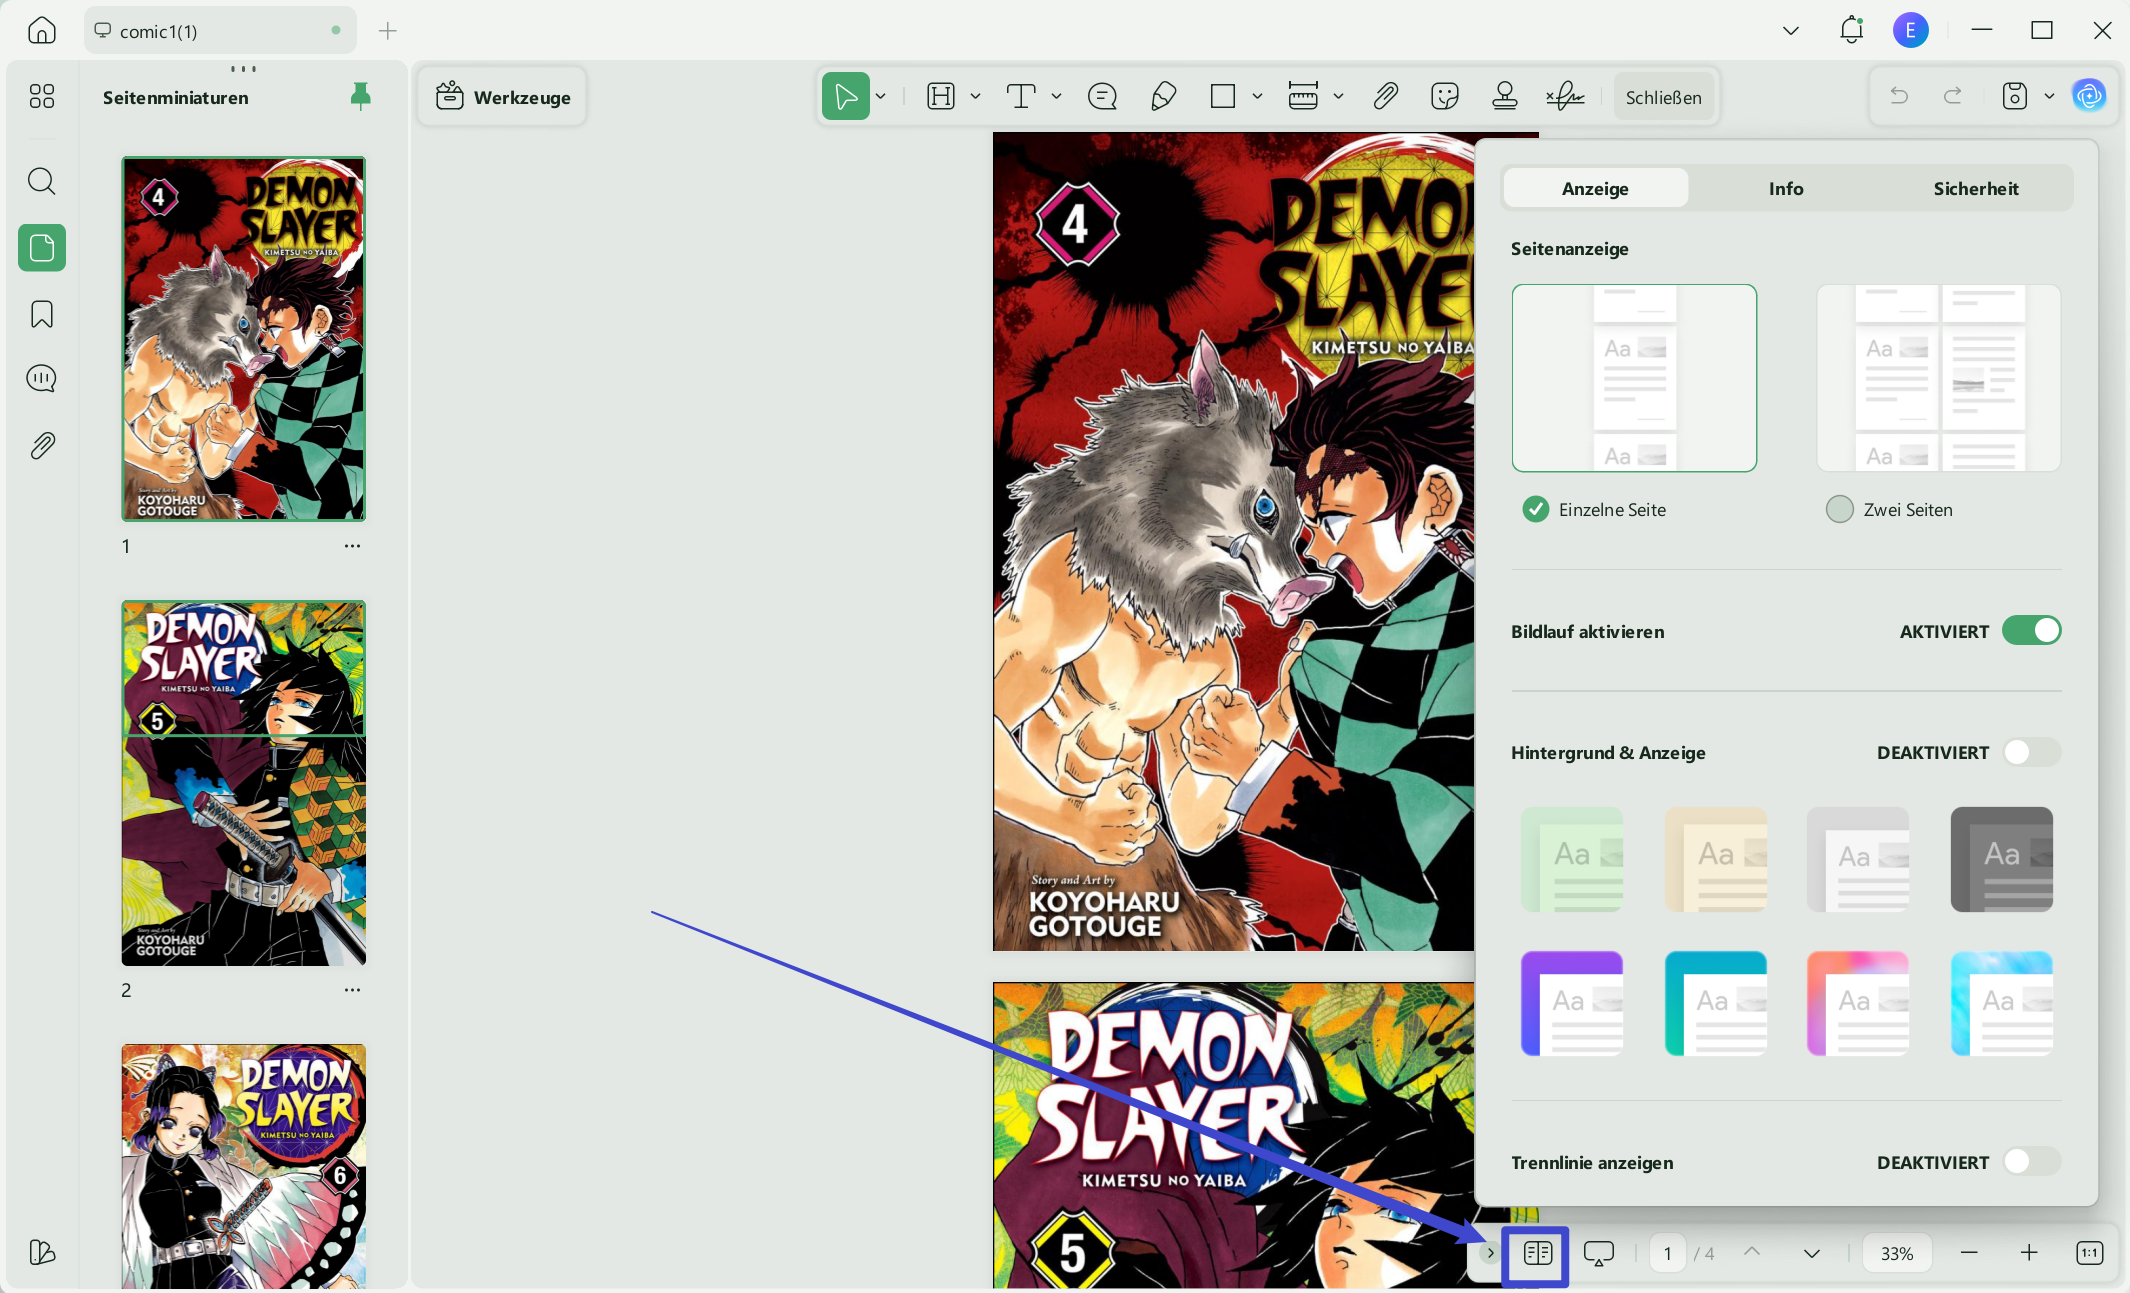Screen dimensions: 2130x1293
Task: Open the sticker tool
Action: (x=1445, y=96)
